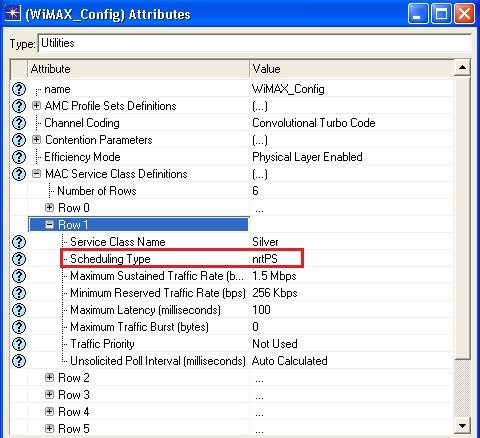Click the Auto Calculated value
This screenshot has width=480, height=438.
[290, 361]
